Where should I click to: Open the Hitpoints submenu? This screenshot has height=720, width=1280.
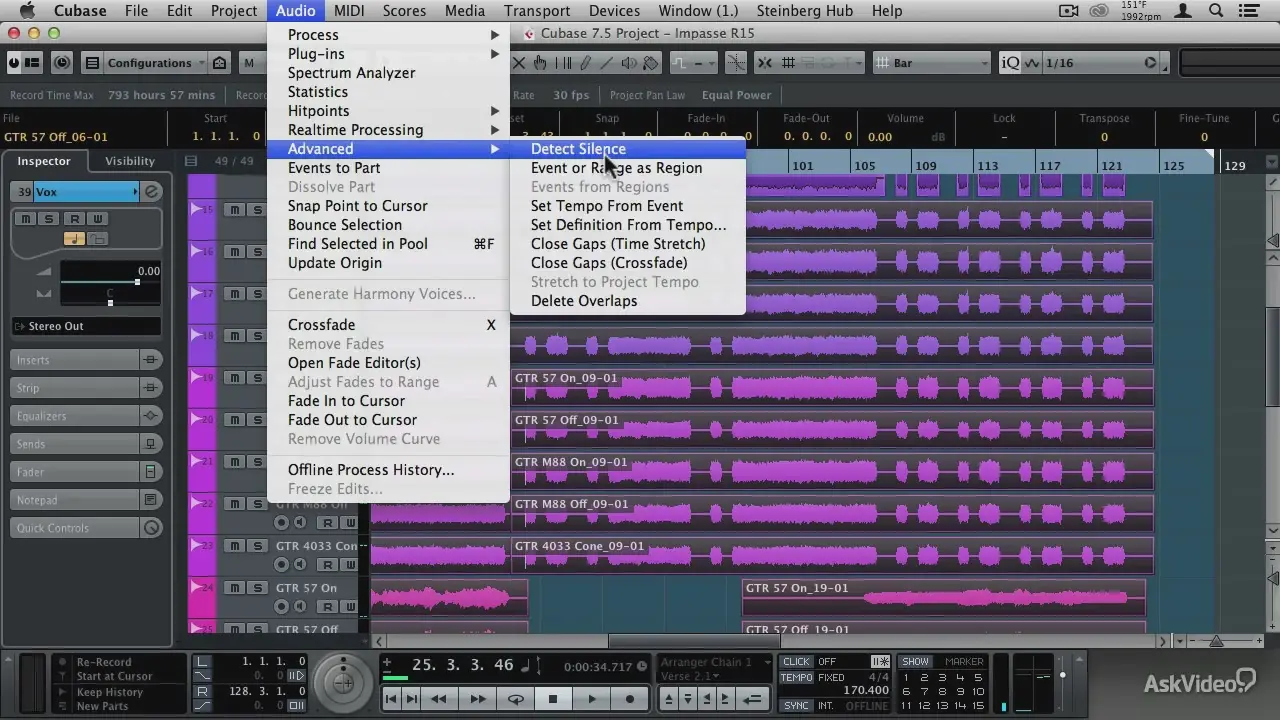(x=388, y=111)
